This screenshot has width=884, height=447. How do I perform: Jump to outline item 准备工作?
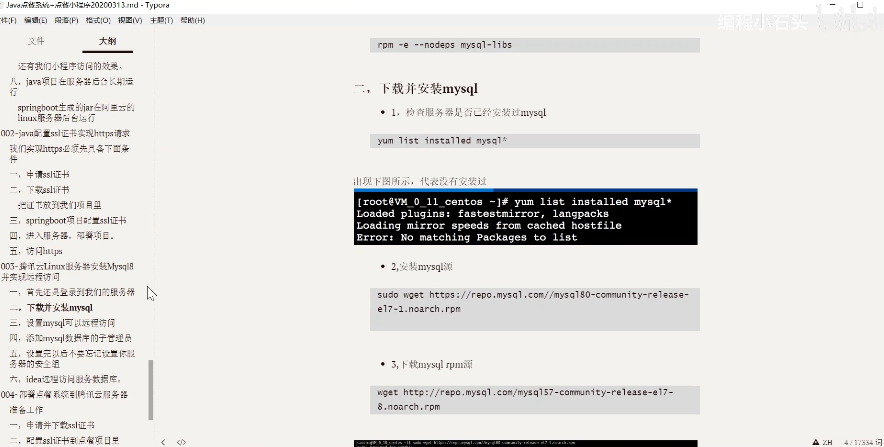(26, 410)
